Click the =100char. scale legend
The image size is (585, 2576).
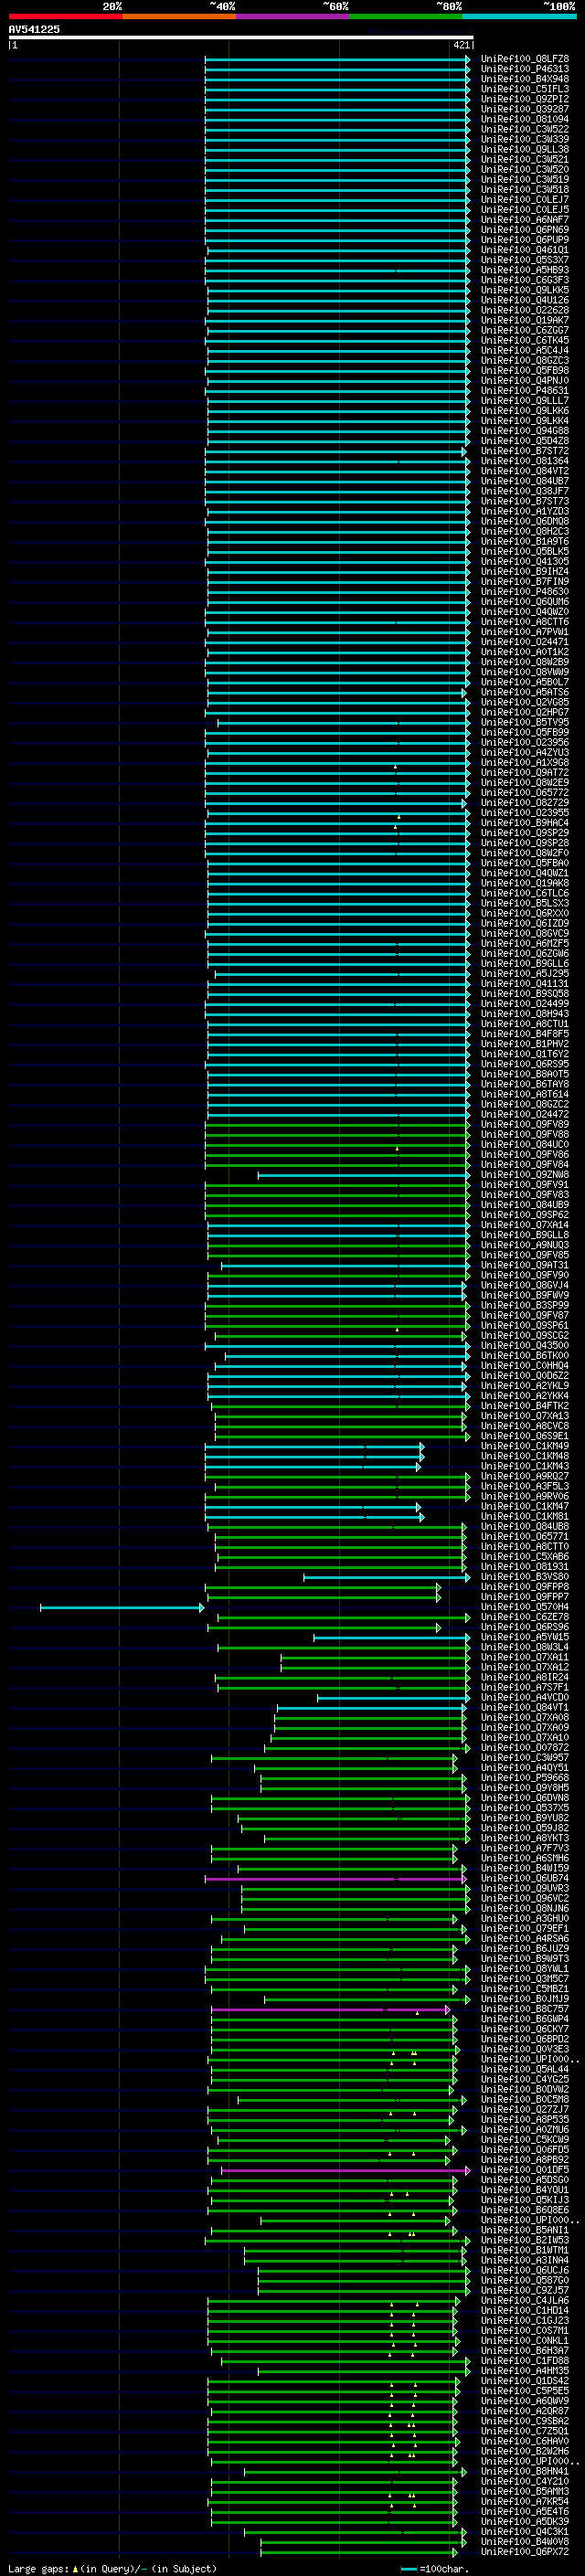click(435, 2569)
